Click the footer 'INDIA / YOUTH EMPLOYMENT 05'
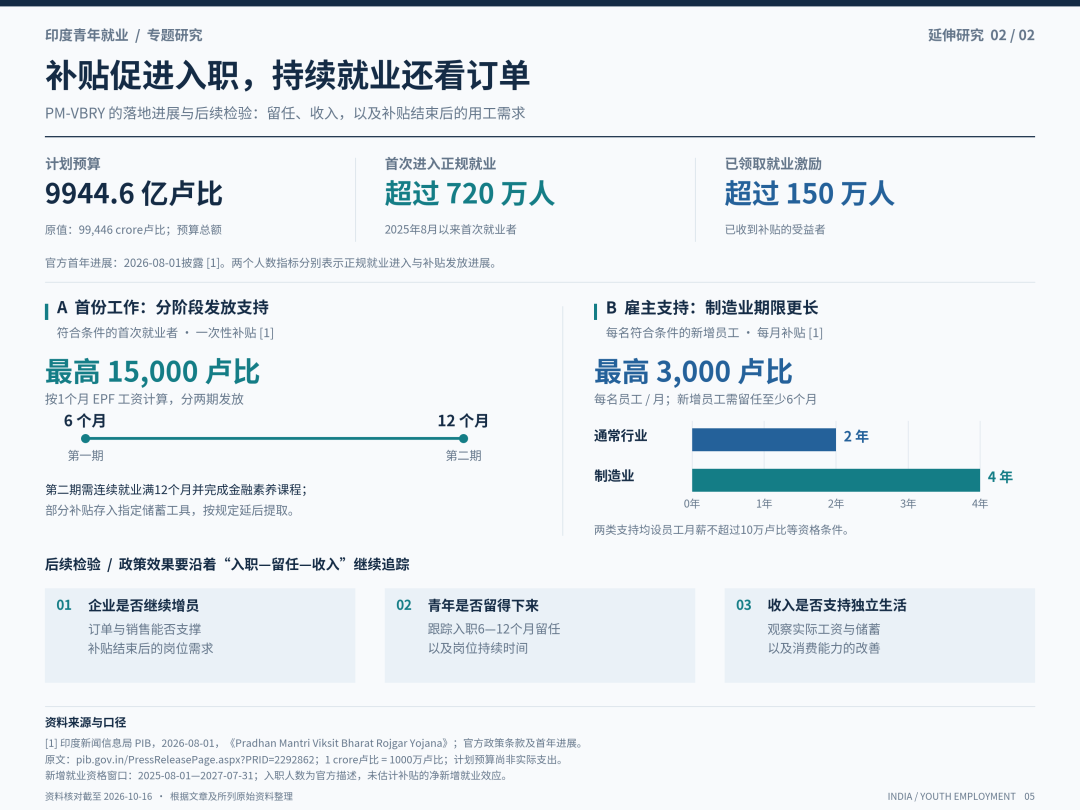 pos(961,796)
